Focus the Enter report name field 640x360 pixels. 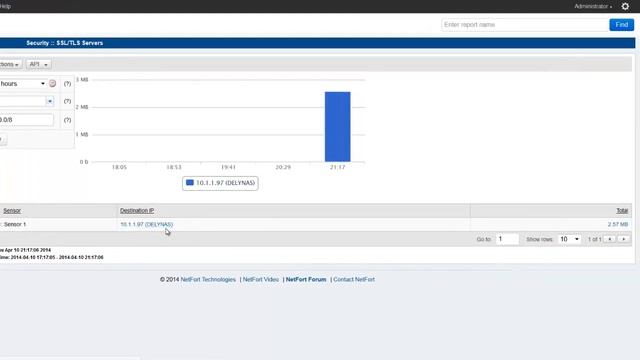point(524,25)
